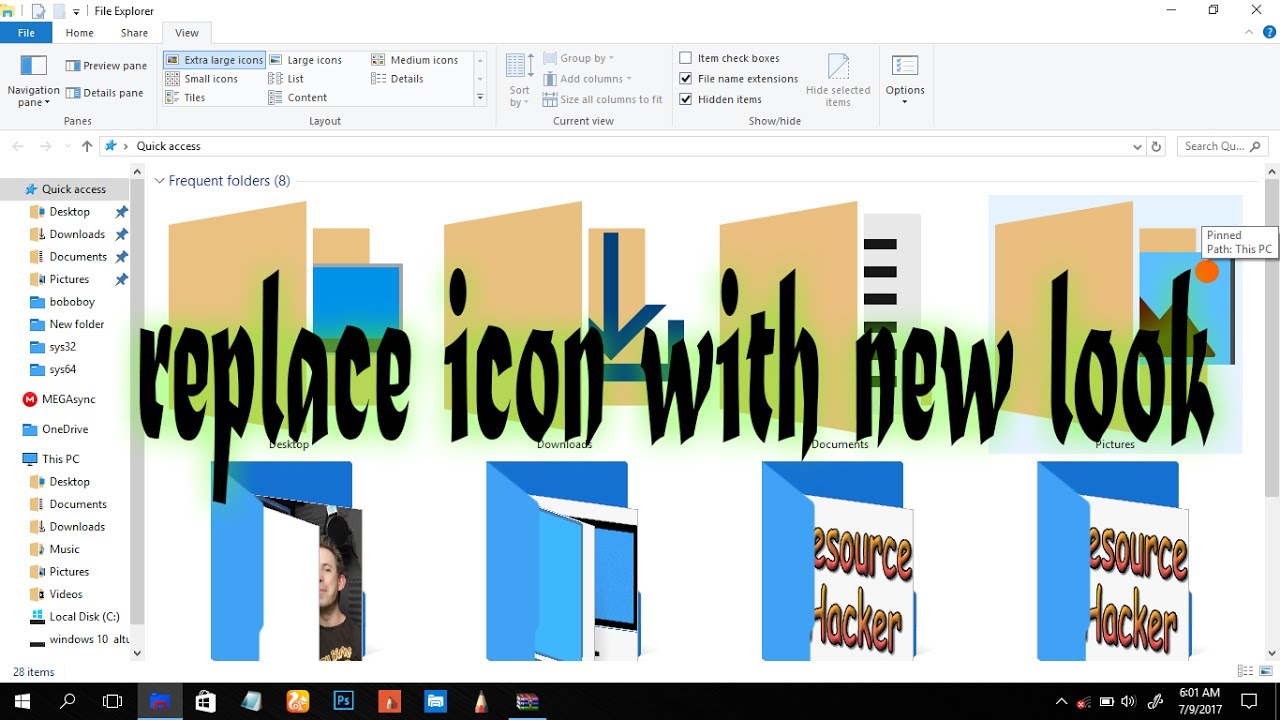
Task: Open the address bar history dropdown
Action: pos(1136,146)
